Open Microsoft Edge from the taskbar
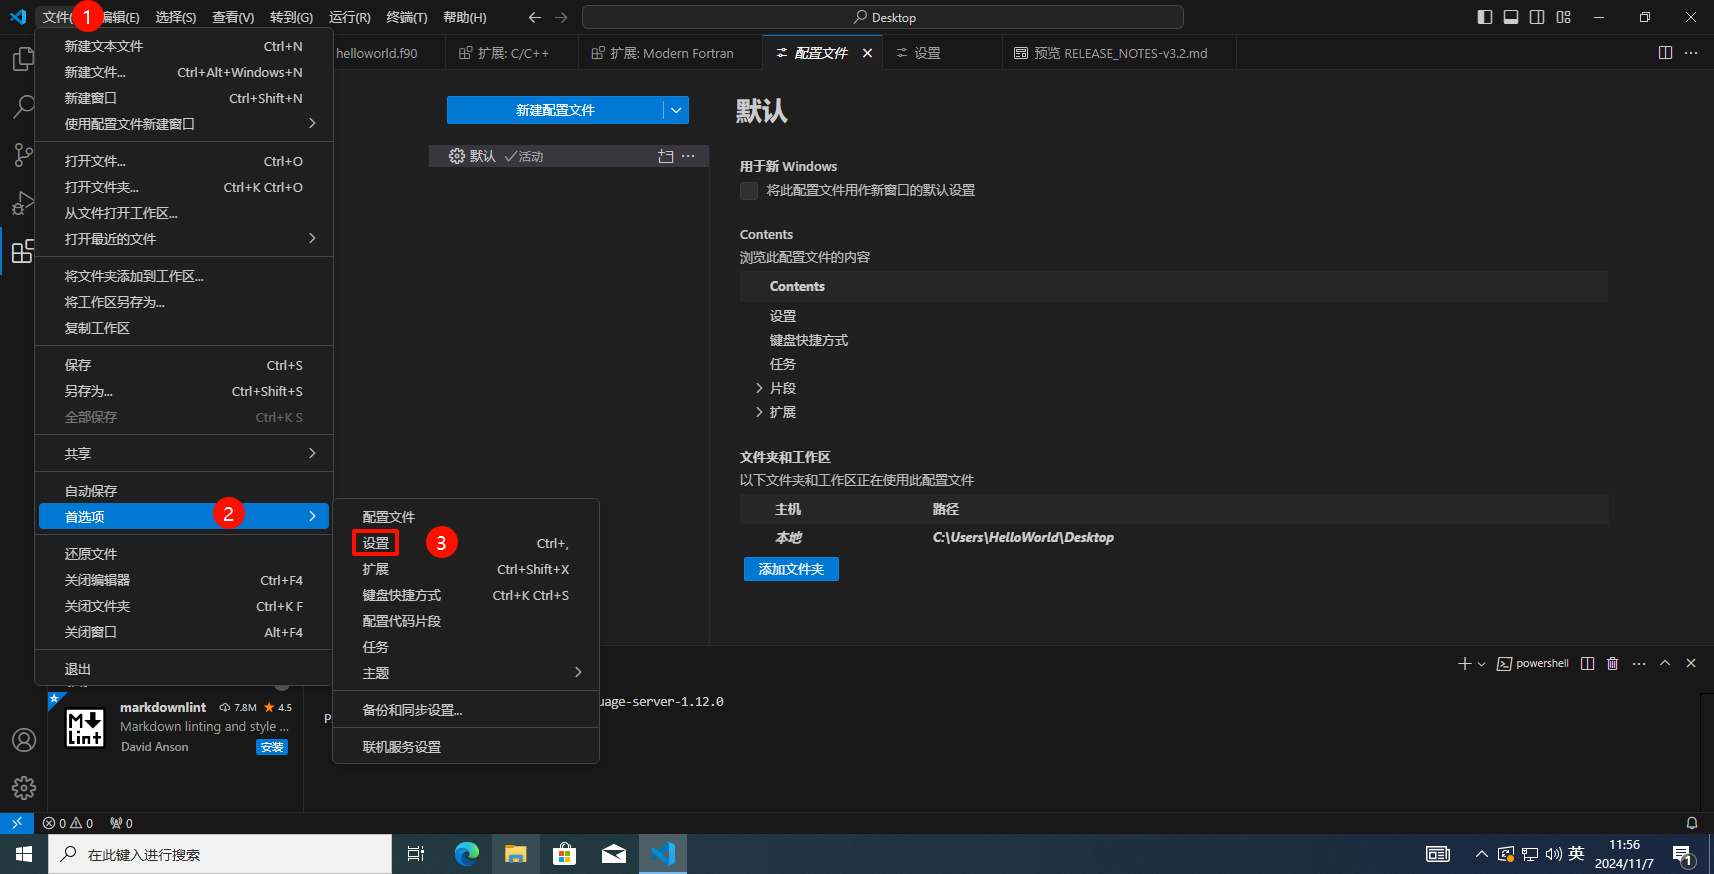The image size is (1714, 874). click(466, 854)
